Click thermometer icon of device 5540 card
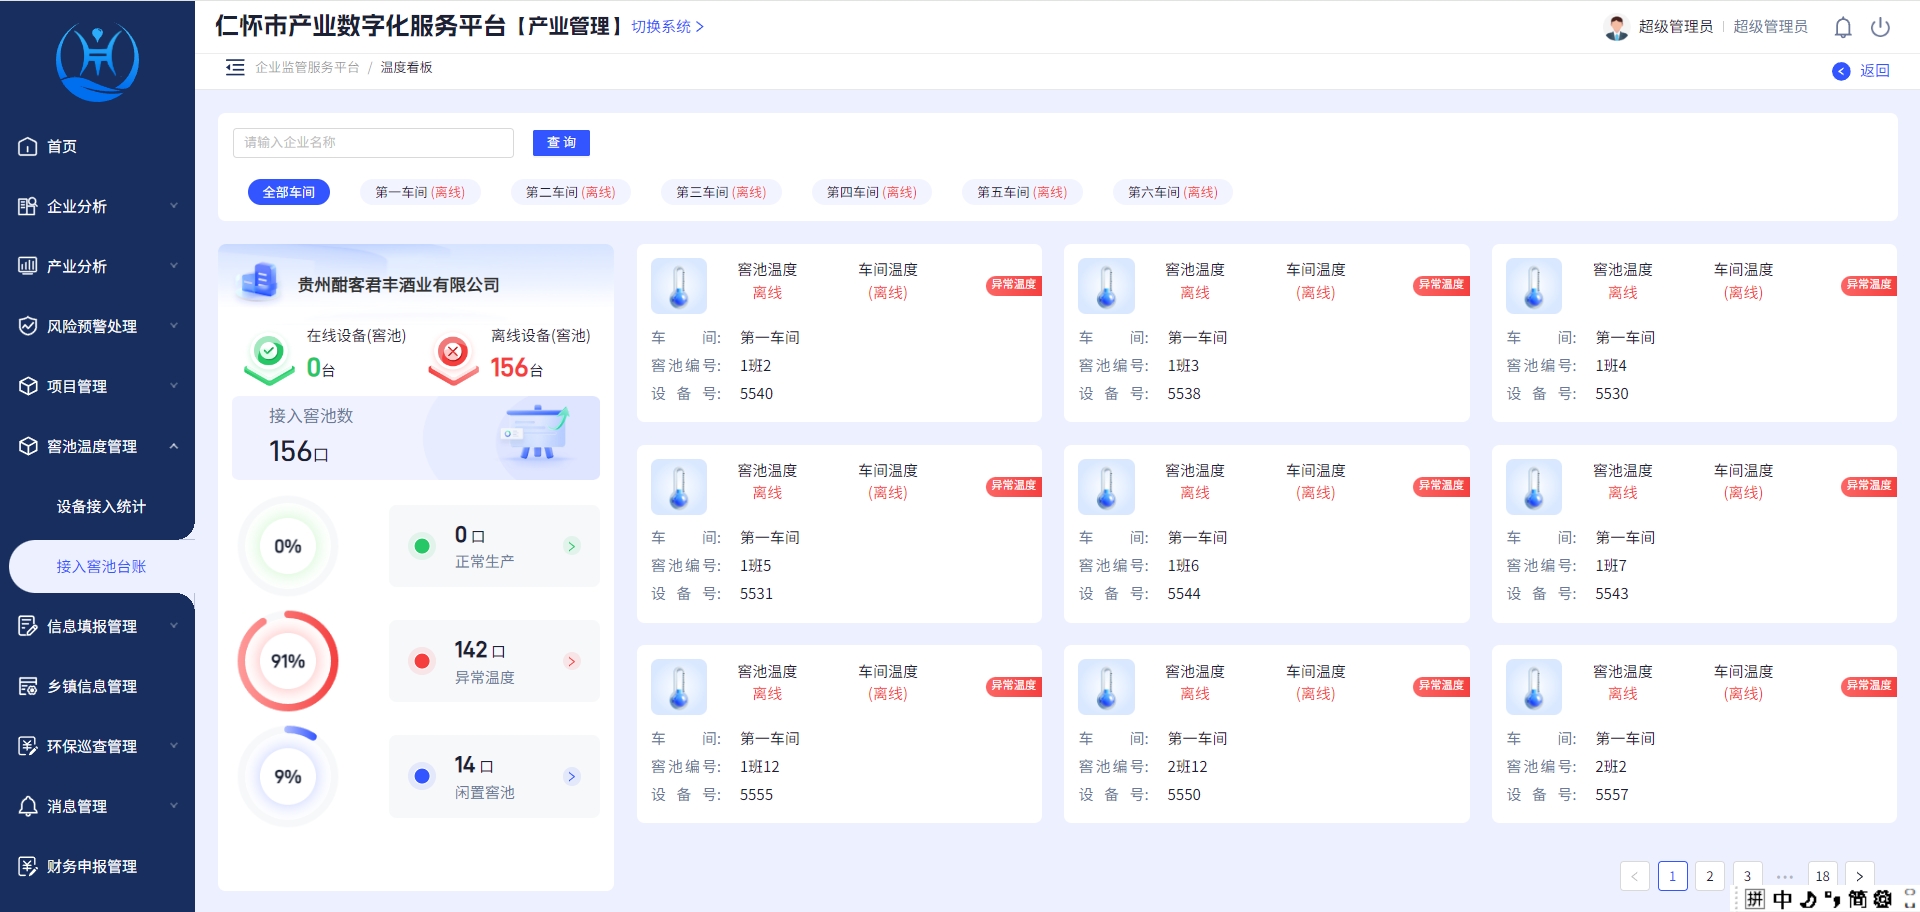Screen dimensions: 1920x912 (679, 286)
